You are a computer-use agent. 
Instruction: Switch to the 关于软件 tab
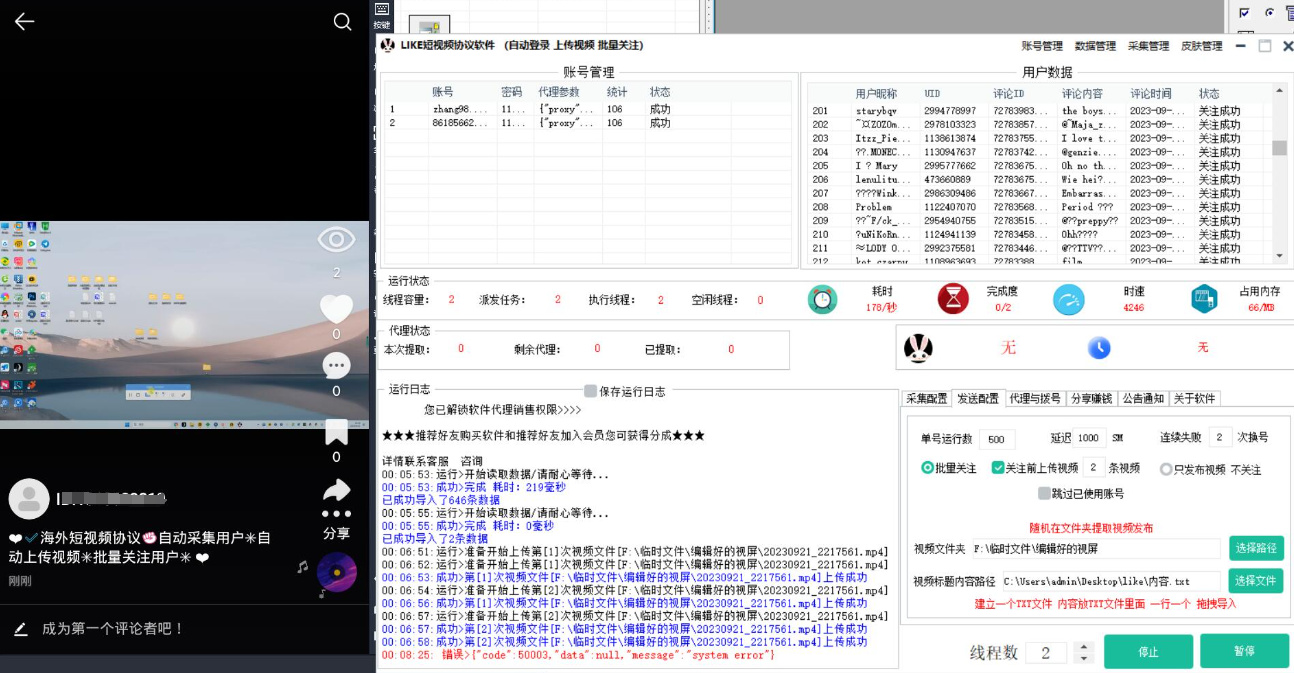(x=1195, y=398)
